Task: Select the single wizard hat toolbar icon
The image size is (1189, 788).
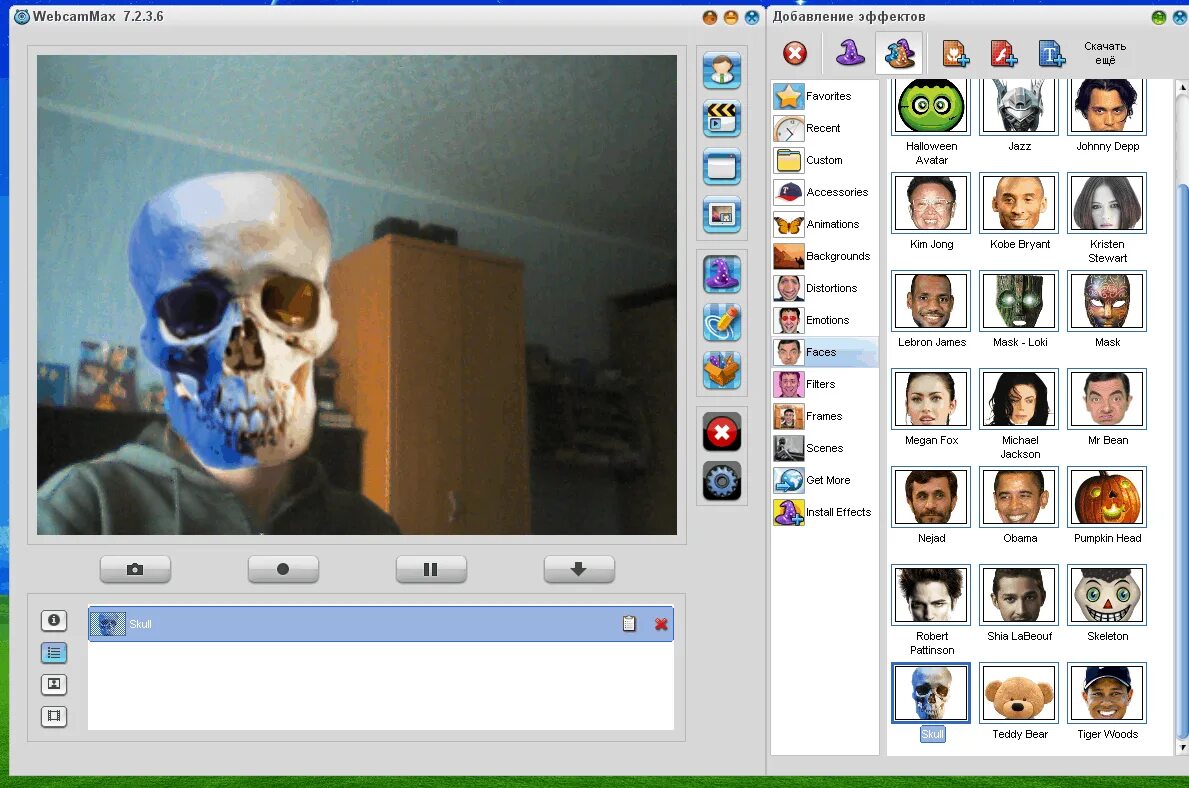Action: coord(850,53)
